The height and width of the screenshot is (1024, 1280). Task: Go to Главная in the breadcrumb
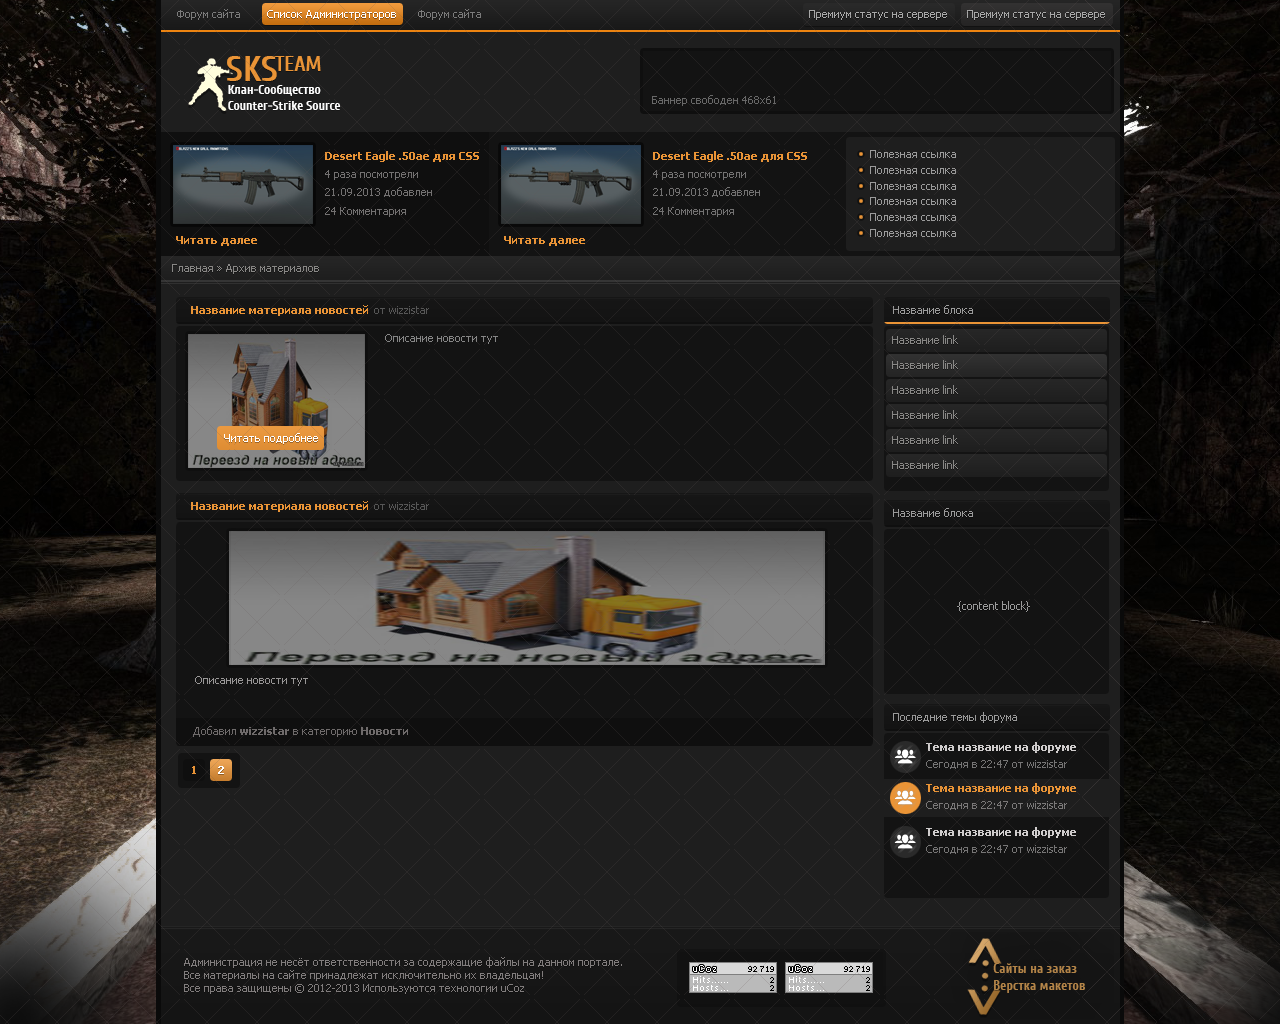[x=192, y=268]
